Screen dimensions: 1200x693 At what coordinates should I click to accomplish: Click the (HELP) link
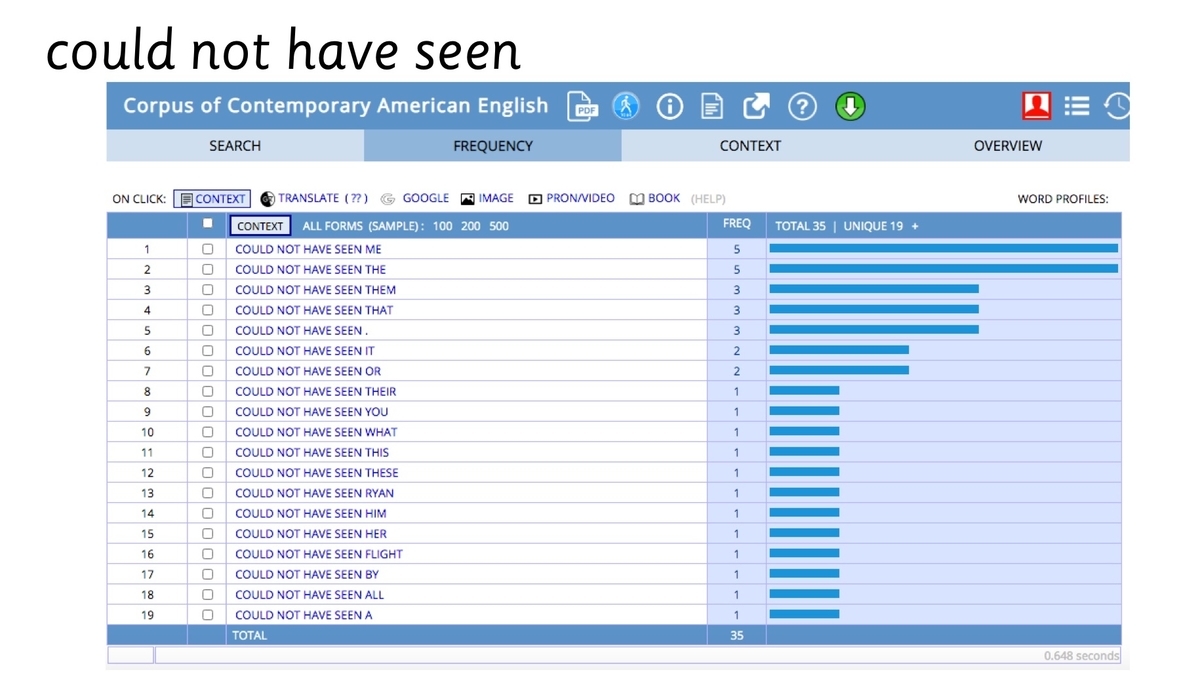[708, 199]
